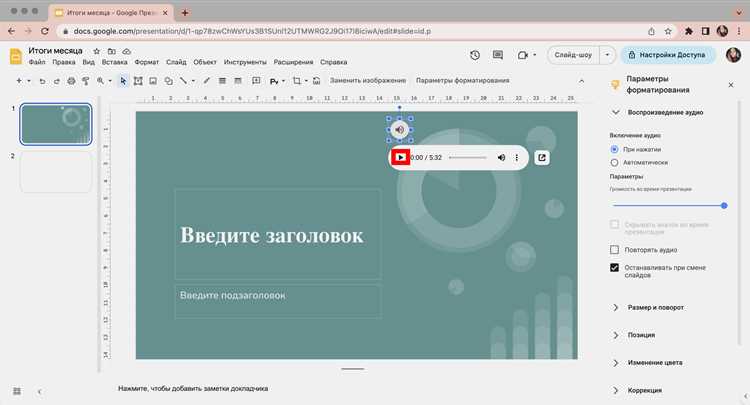Open Настройки Доступа sharing button

point(668,55)
